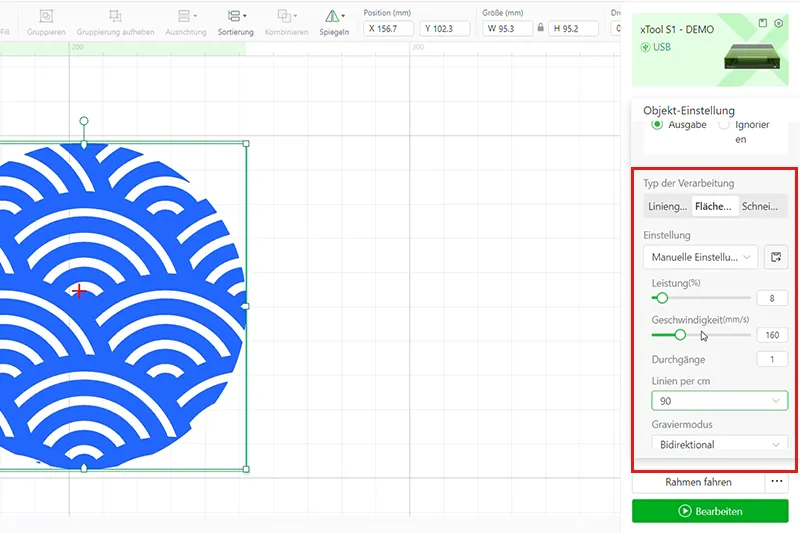Viewport: 800px width, 533px height.
Task: Select the Ausgabe radio option
Action: click(x=657, y=124)
